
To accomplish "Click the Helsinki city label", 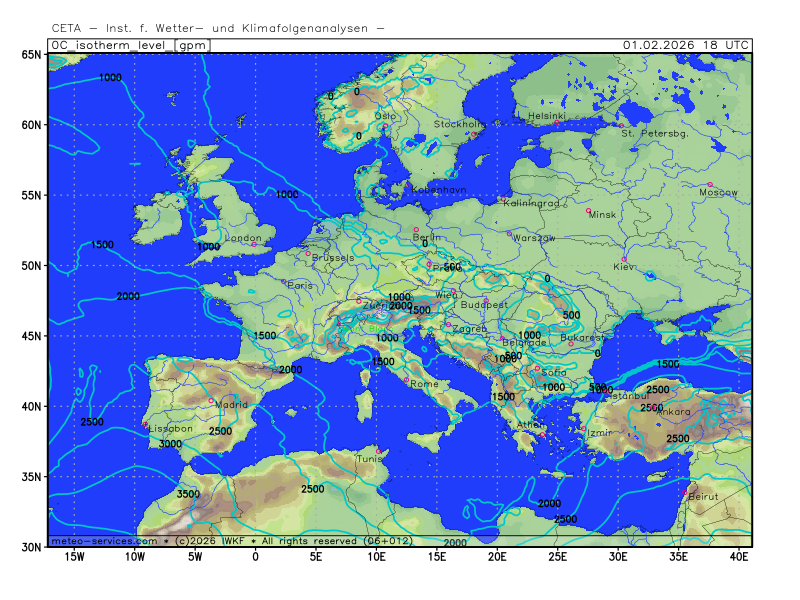I will [546, 116].
